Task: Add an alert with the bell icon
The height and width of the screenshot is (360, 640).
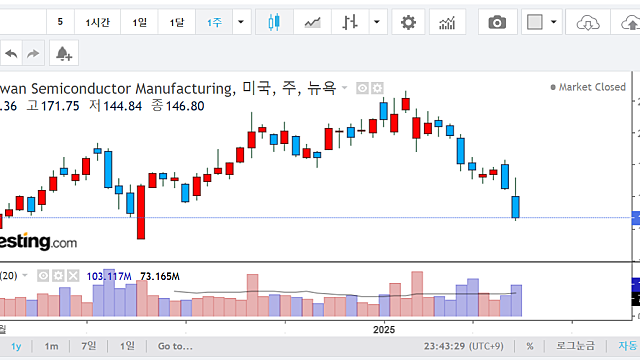Action: click(x=64, y=53)
